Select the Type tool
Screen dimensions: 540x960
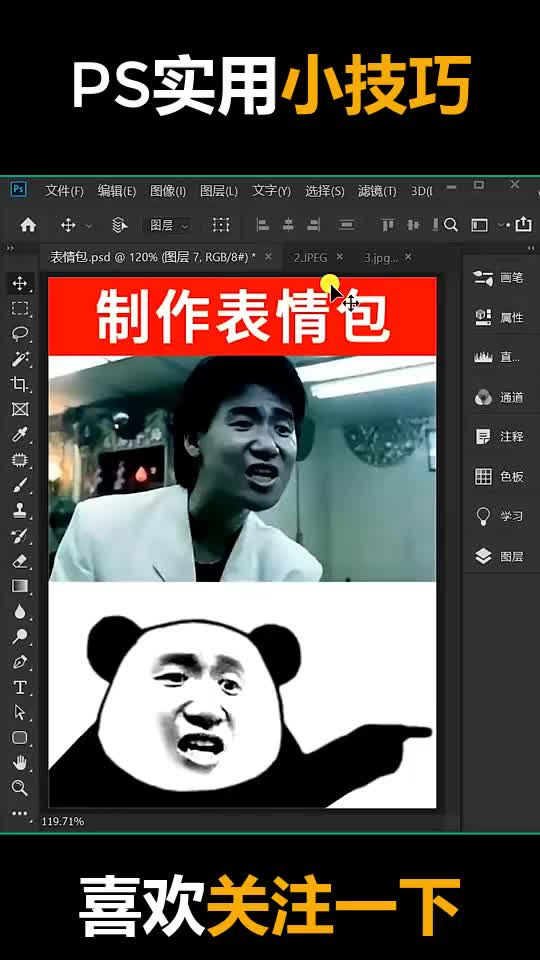(20, 688)
